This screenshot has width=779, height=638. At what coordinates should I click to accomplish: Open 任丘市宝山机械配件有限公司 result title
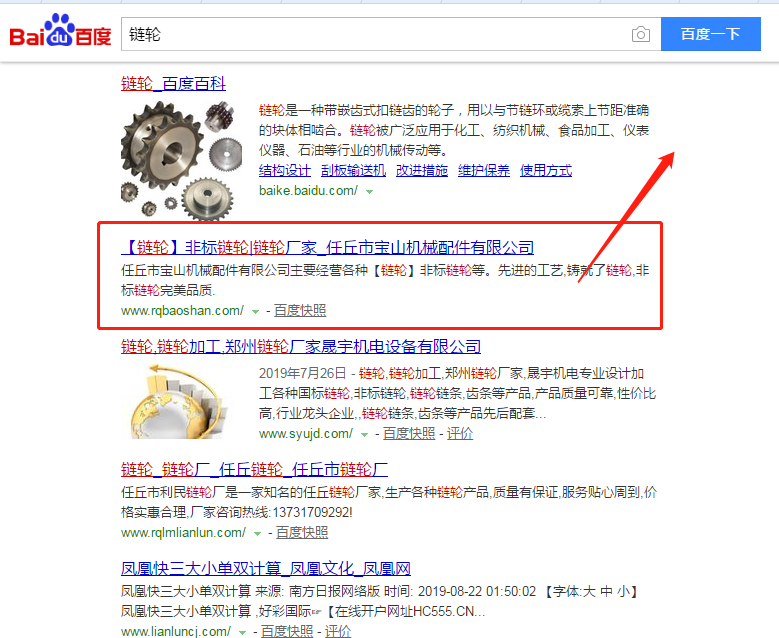[327, 247]
